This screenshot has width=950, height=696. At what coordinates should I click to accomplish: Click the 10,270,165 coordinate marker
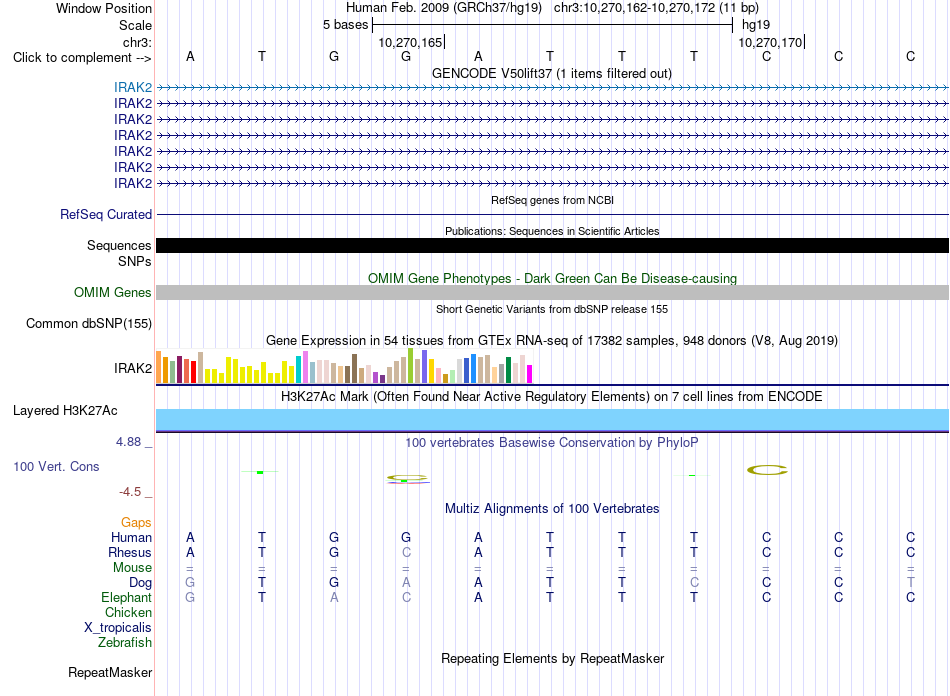410,42
